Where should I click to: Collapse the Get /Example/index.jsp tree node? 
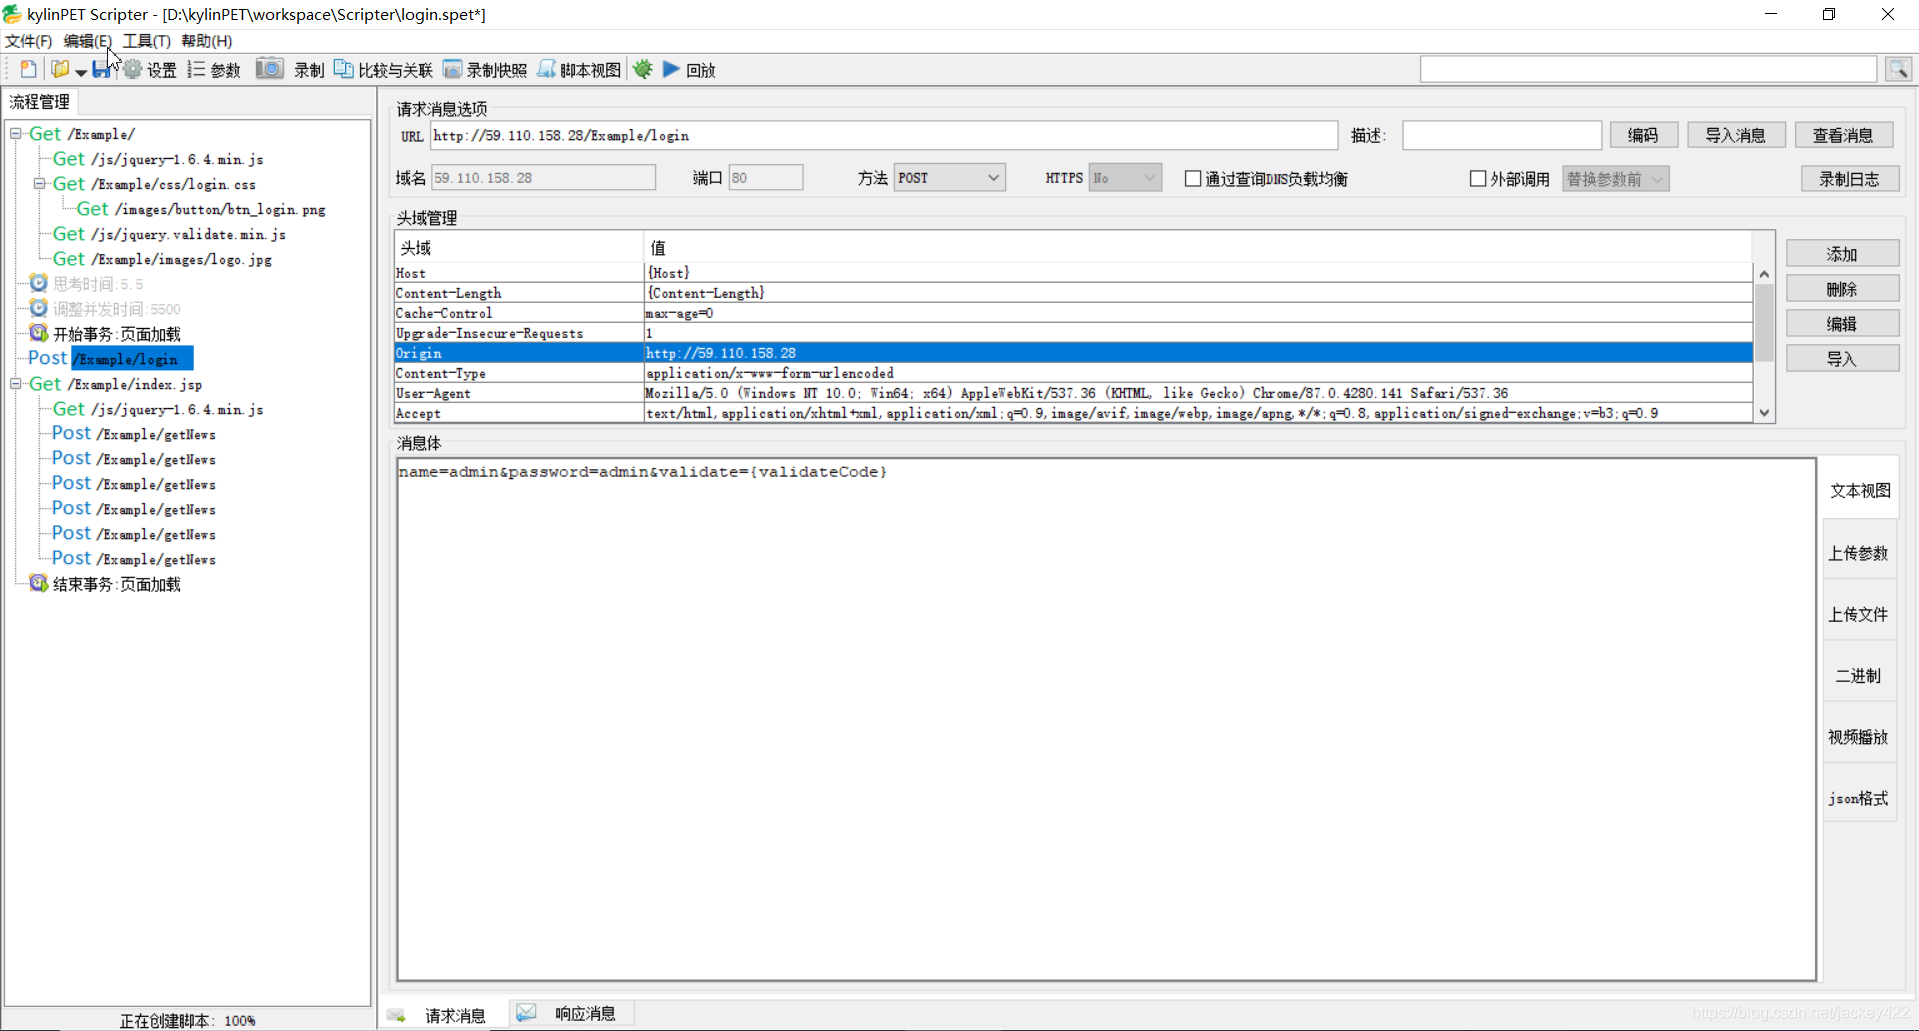[16, 384]
